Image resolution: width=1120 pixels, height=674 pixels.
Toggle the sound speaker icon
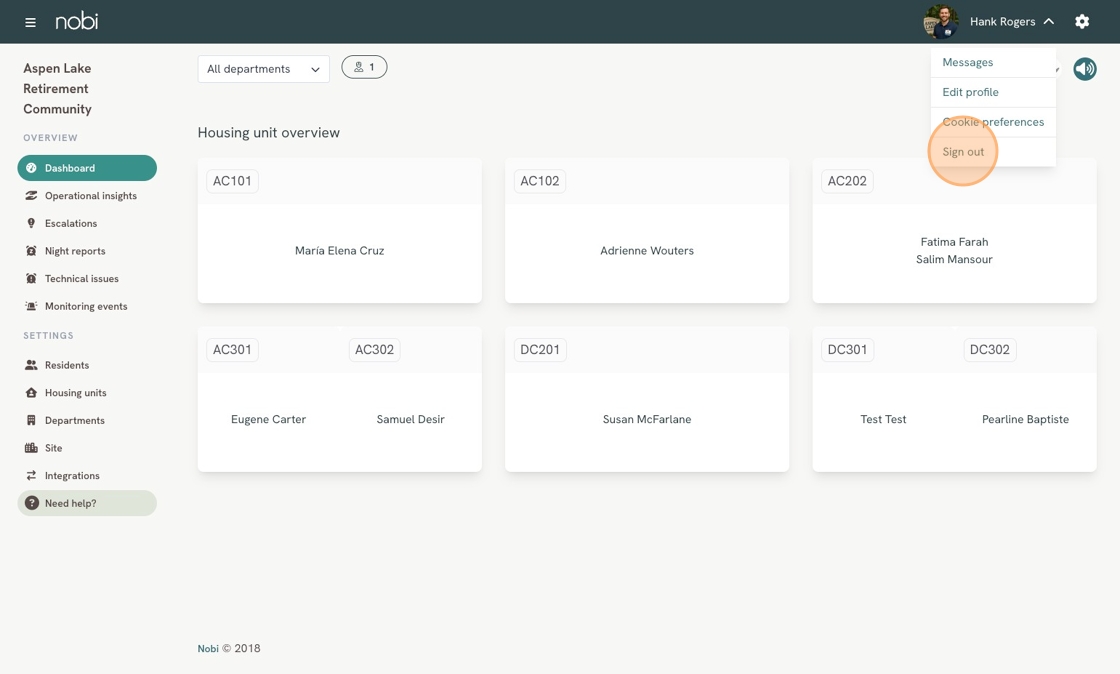click(1085, 69)
